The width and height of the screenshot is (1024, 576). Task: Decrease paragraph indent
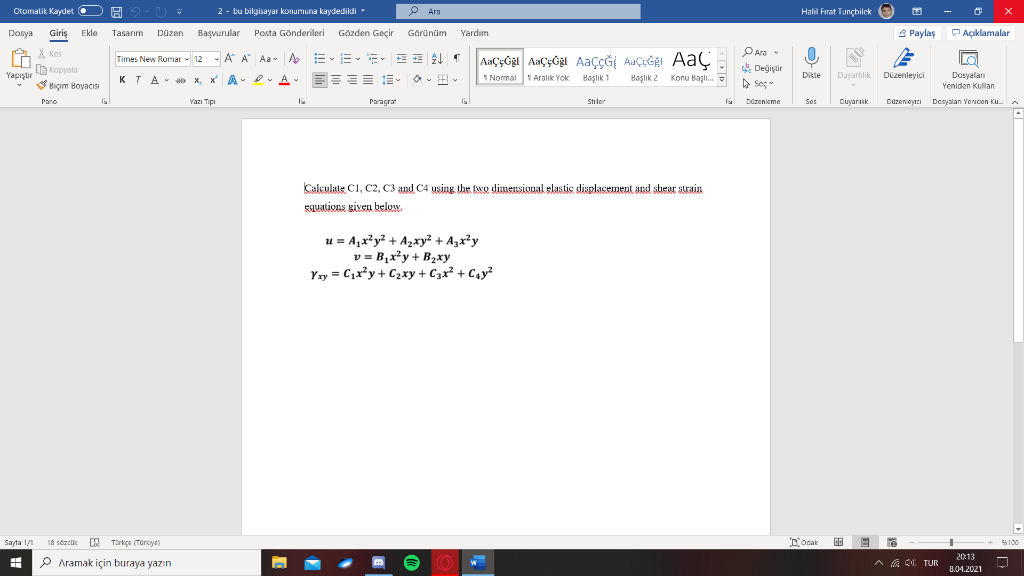401,59
